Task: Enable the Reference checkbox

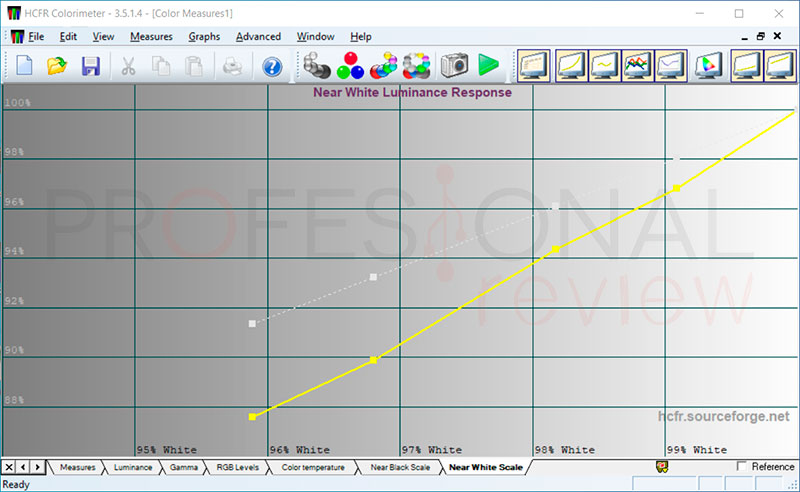Action: 742,466
